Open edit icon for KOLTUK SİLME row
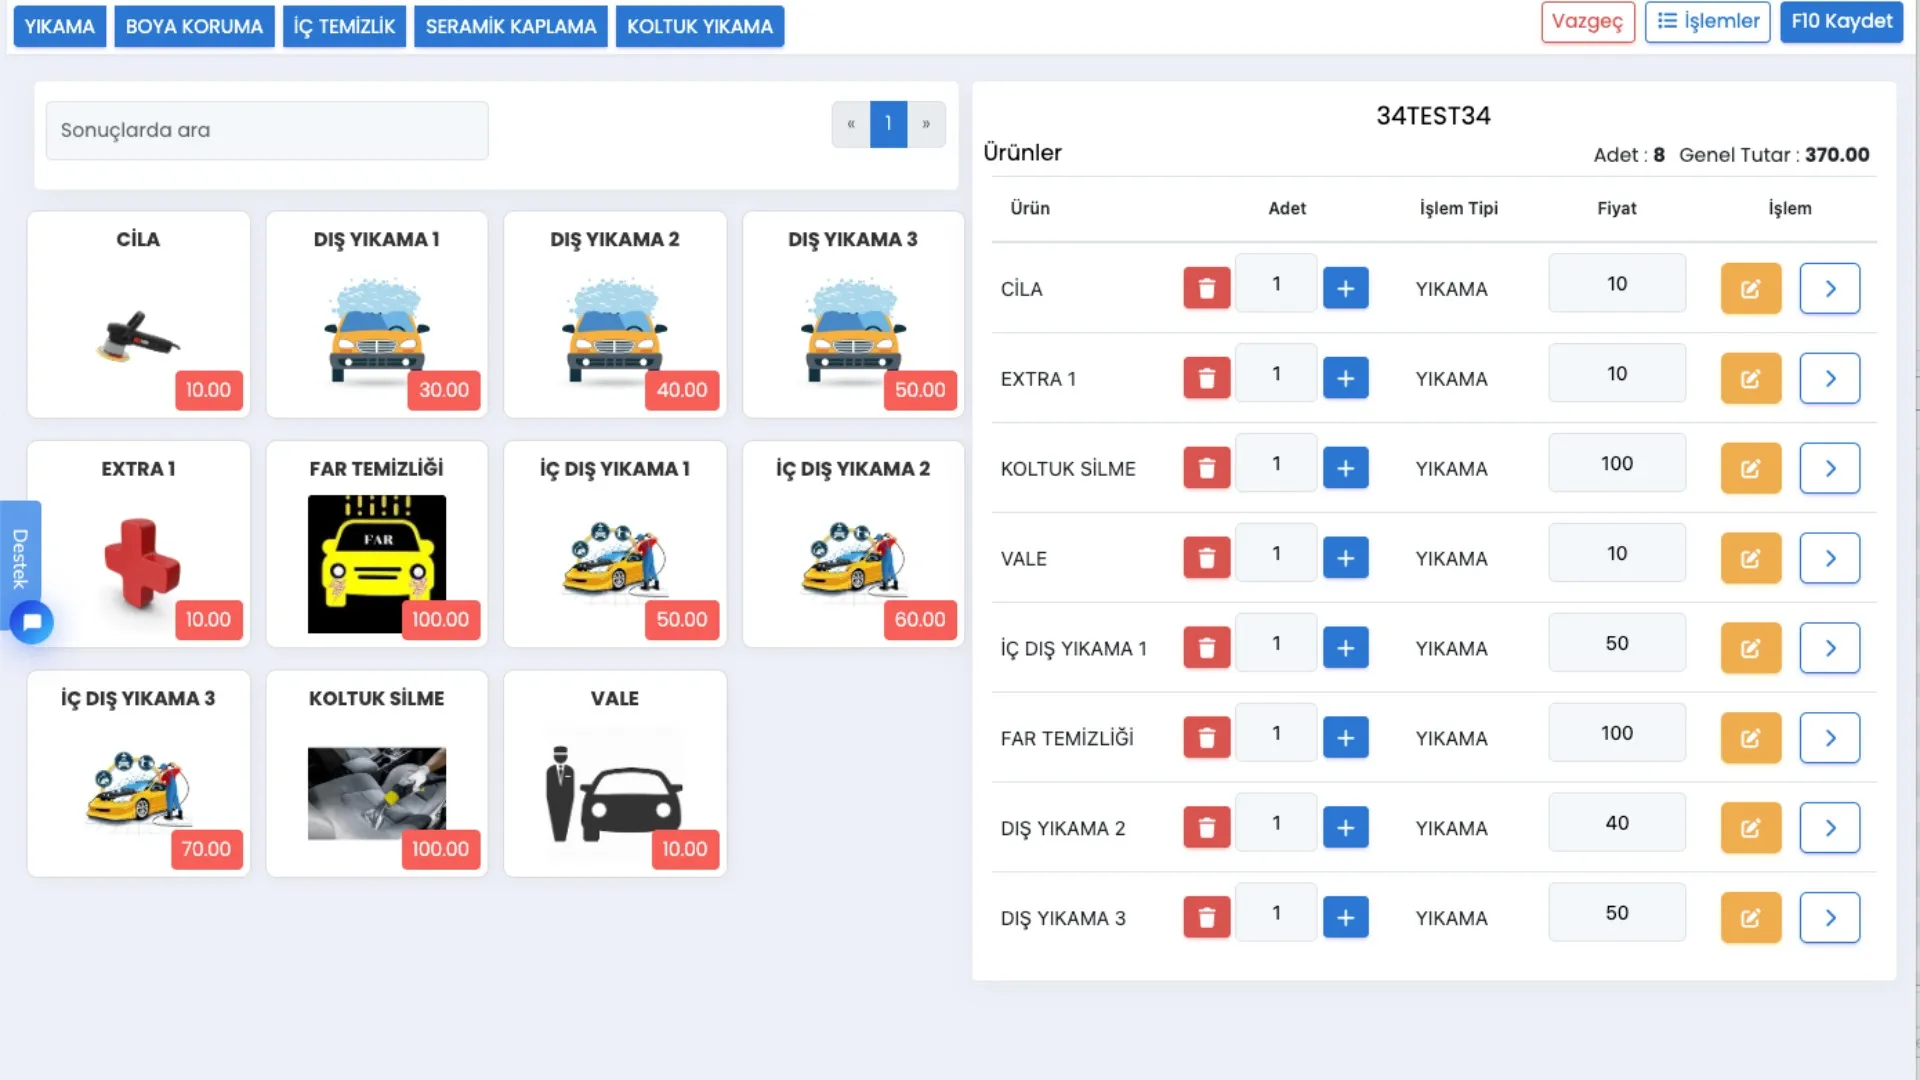This screenshot has width=1920, height=1080. click(x=1751, y=467)
